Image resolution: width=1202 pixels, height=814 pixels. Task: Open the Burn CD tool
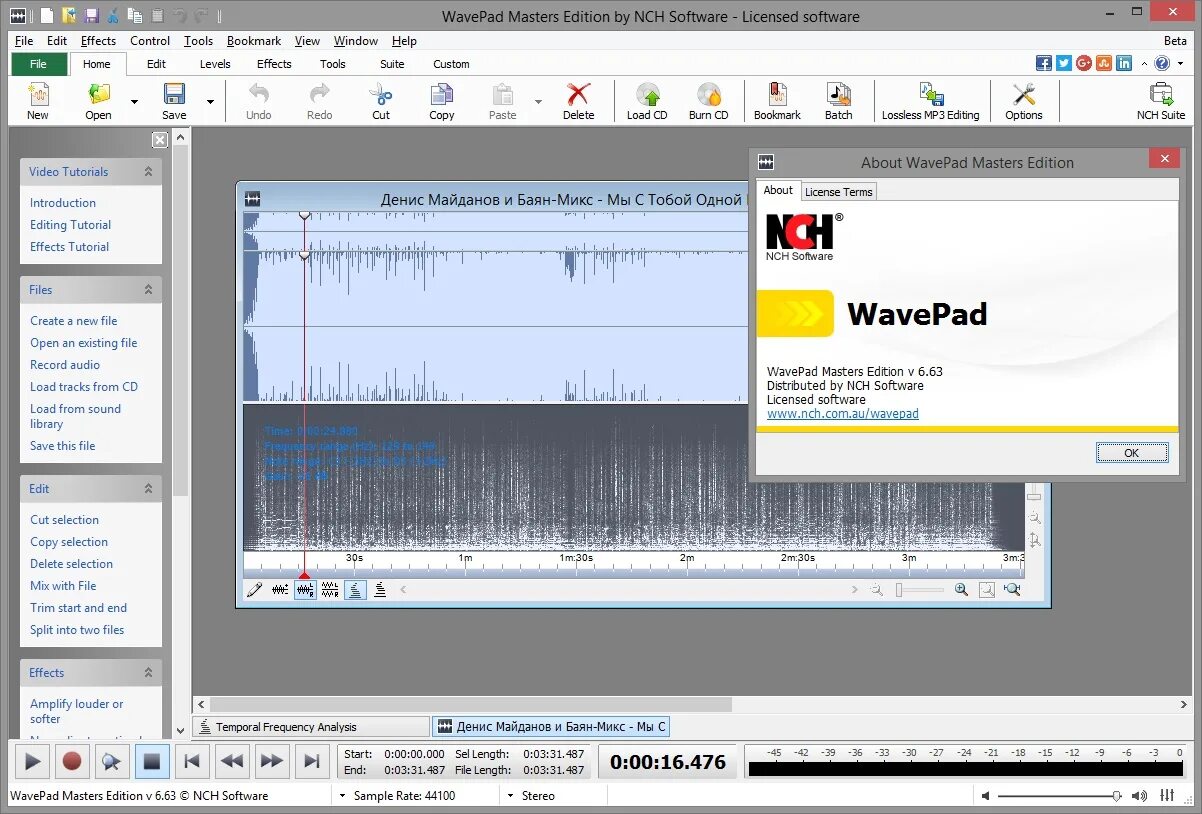pos(708,101)
